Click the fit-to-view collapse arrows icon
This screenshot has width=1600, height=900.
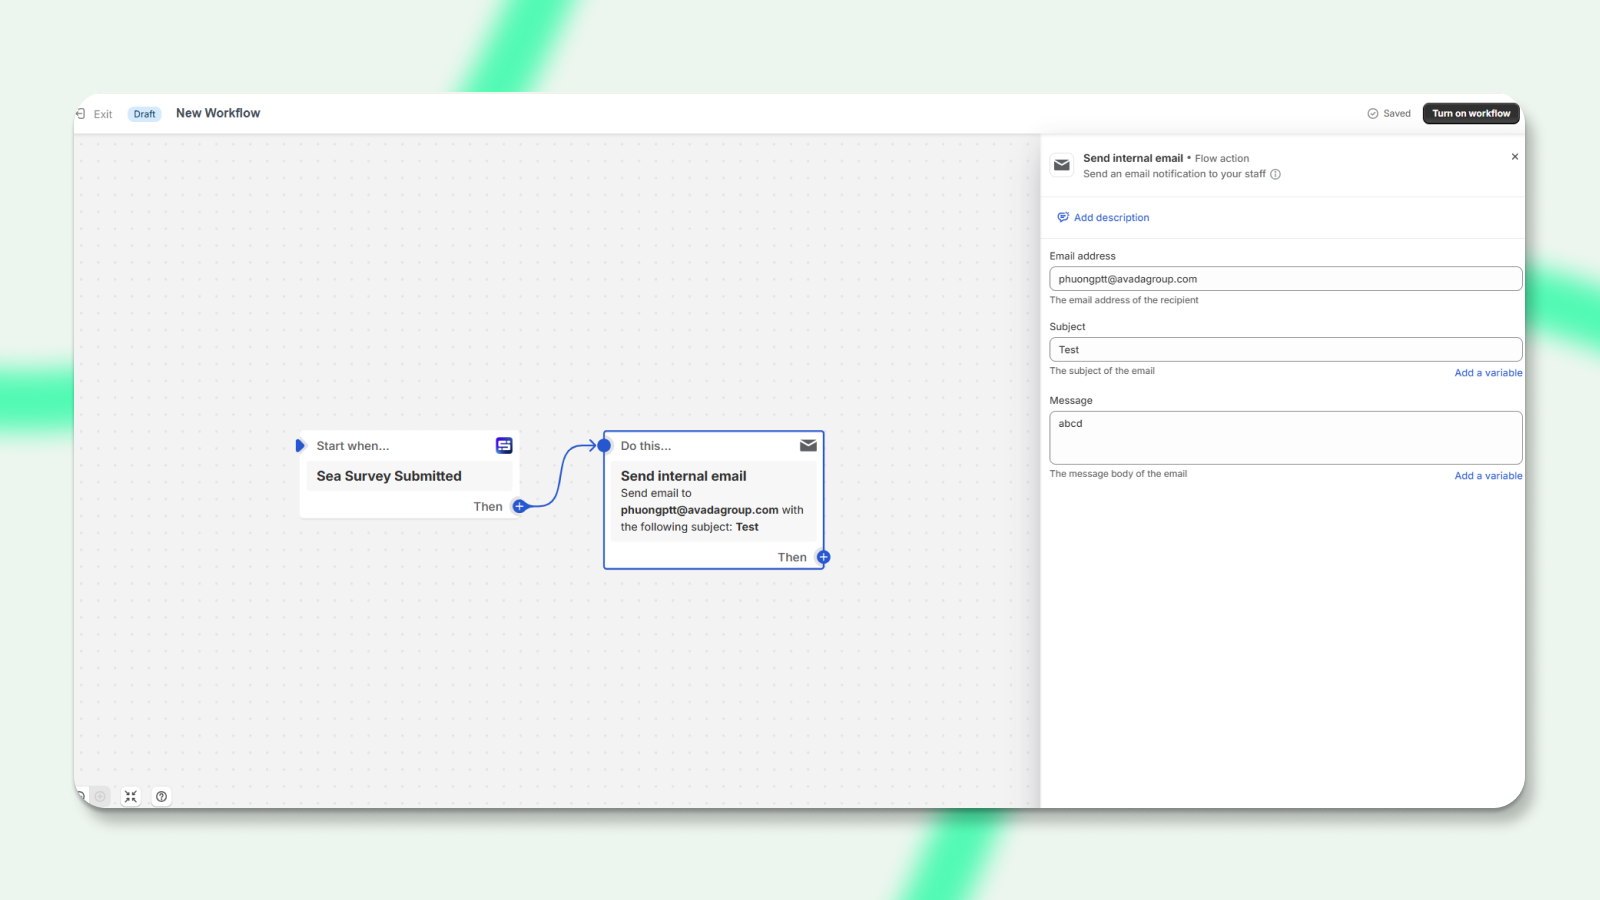click(x=131, y=796)
